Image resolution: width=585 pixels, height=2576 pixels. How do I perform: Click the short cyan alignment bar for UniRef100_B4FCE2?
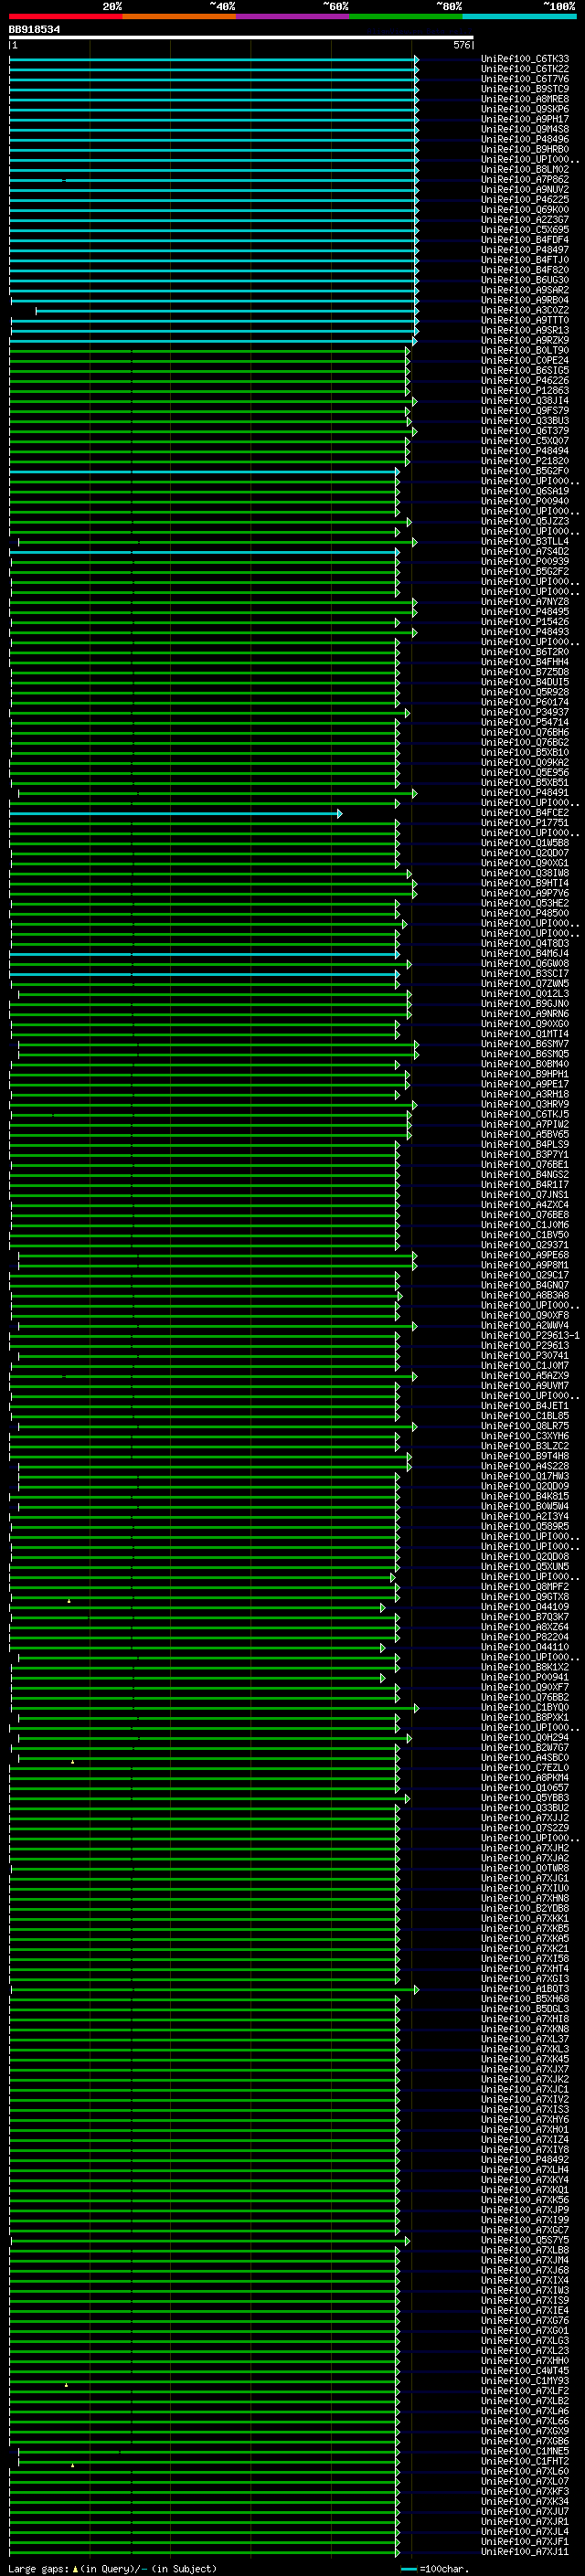point(175,813)
